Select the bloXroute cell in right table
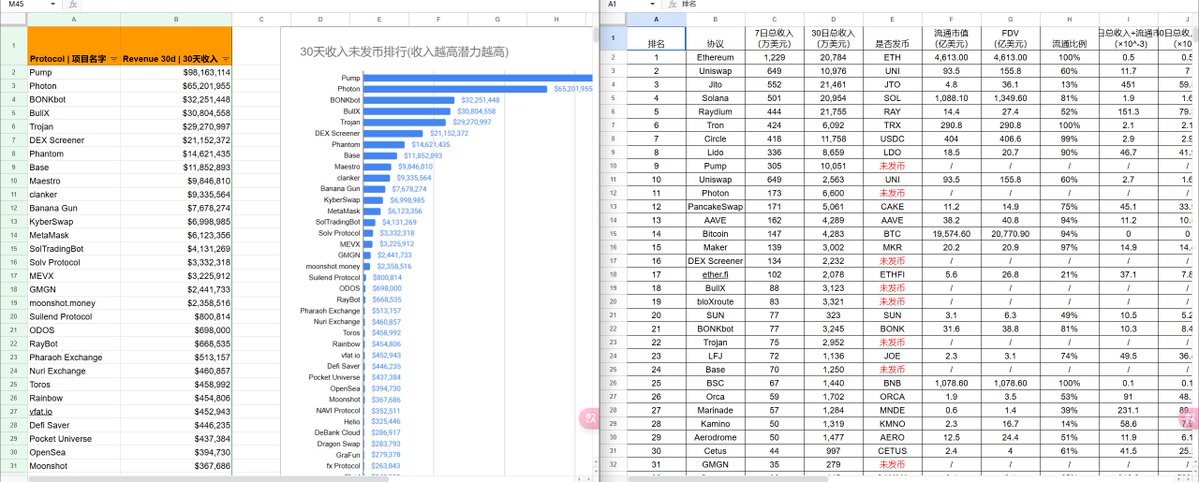 coord(716,301)
